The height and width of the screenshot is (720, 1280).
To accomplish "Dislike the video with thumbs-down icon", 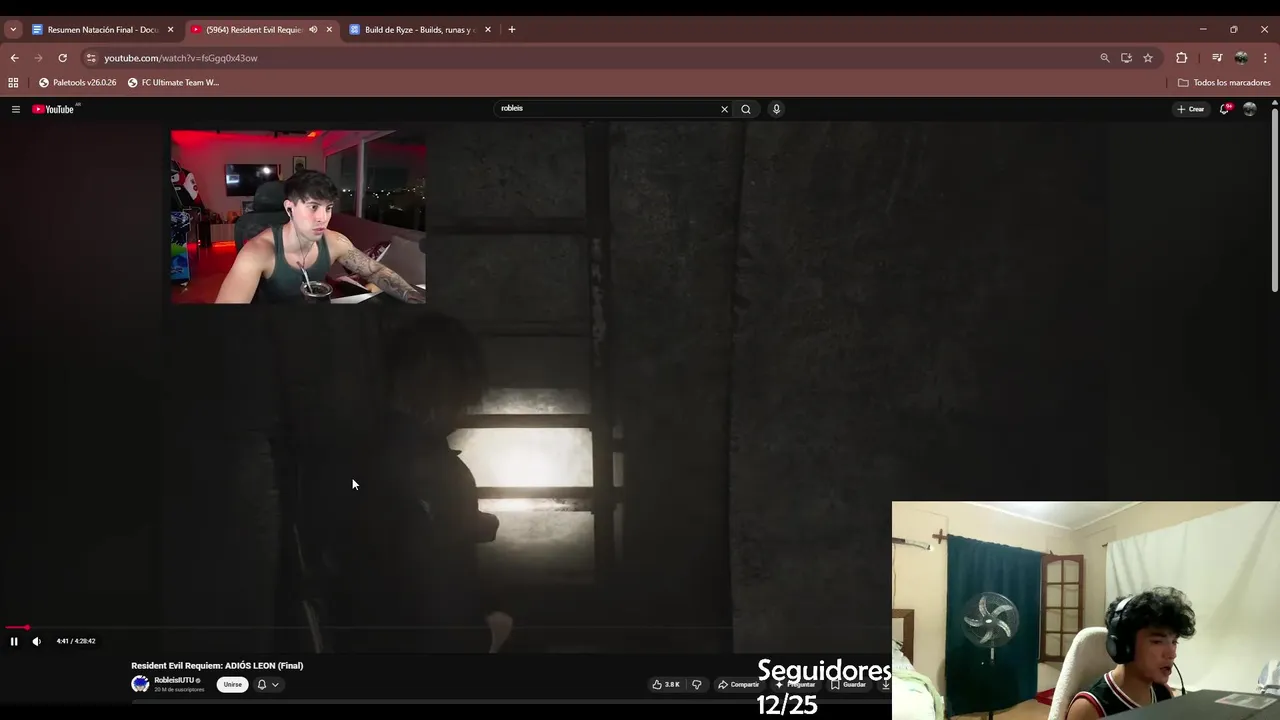I will [x=697, y=685].
